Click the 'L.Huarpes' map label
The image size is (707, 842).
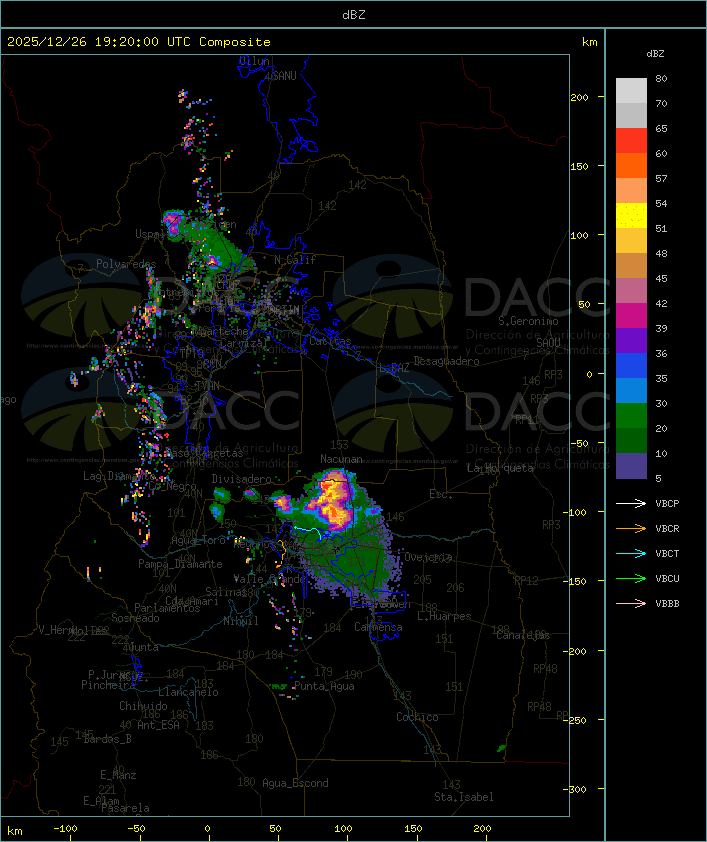coord(444,616)
